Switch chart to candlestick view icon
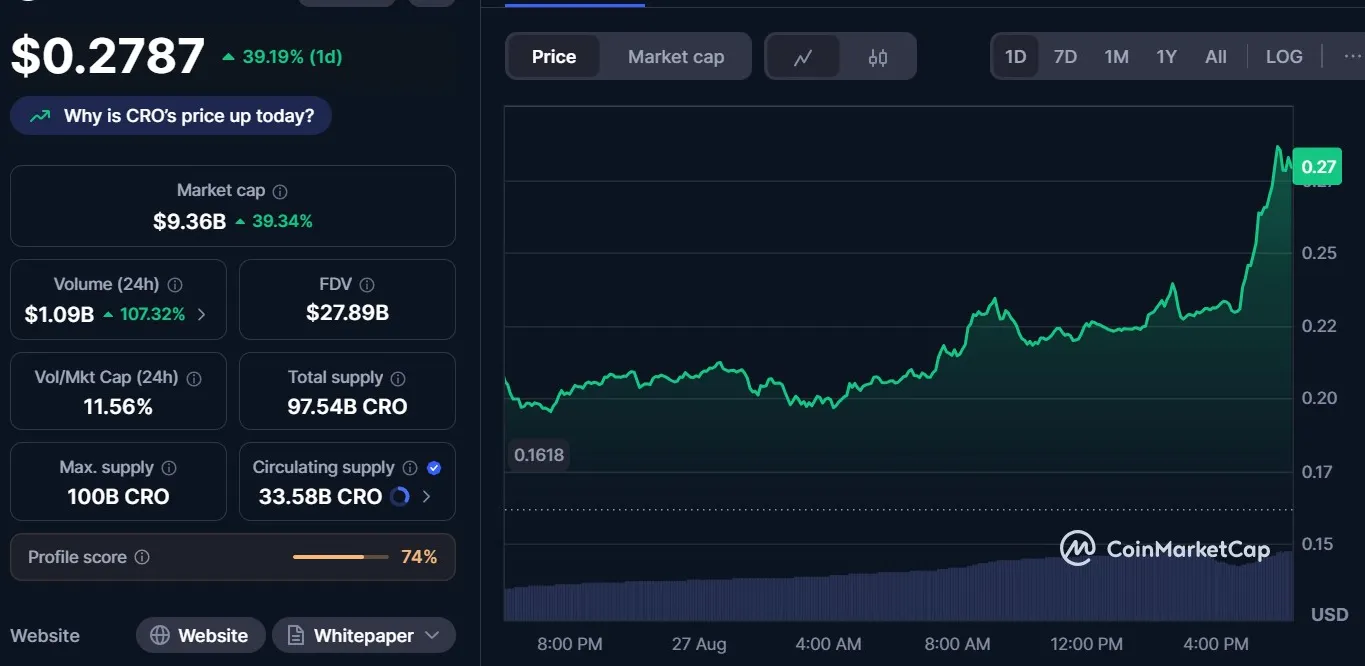The height and width of the screenshot is (666, 1365). pyautogui.click(x=877, y=57)
